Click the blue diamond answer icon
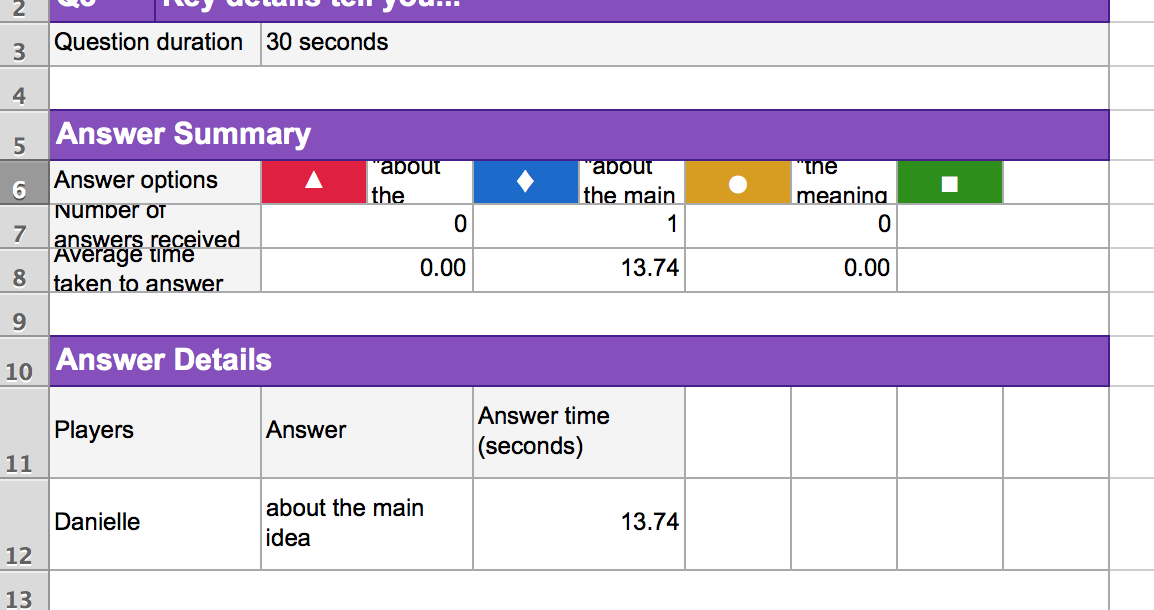Screen dimensions: 1154x610 (526, 182)
